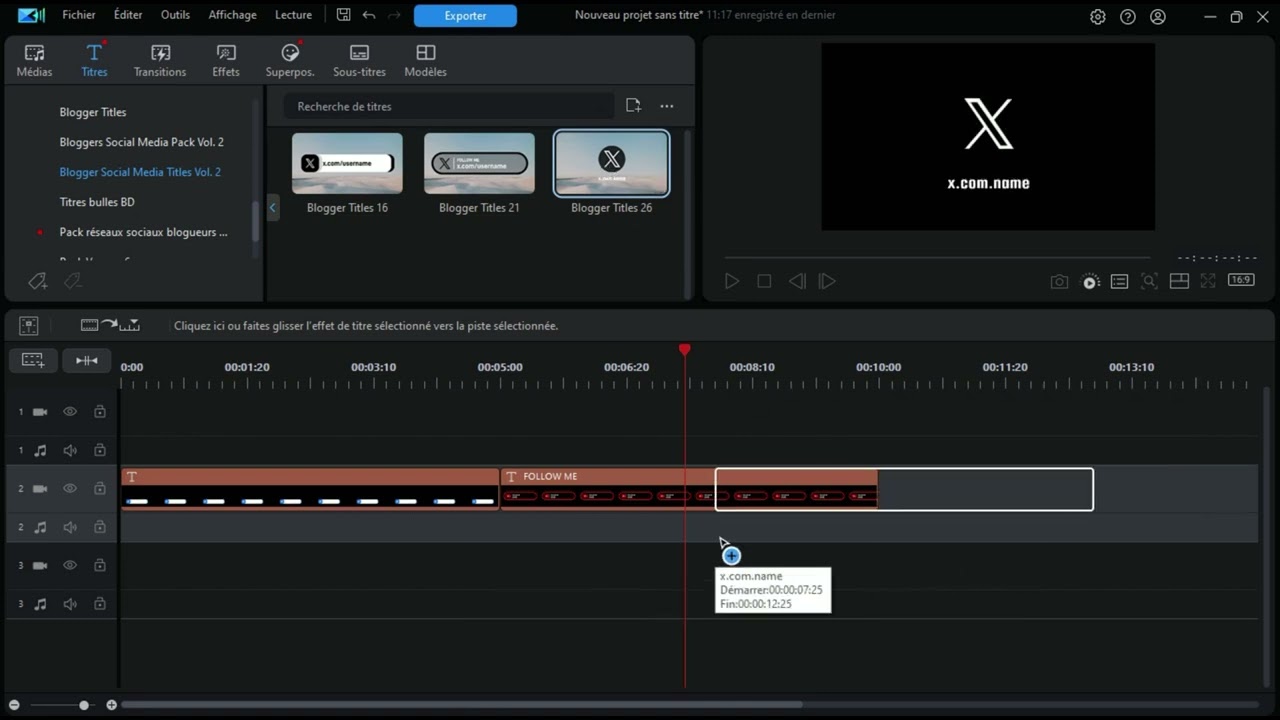Screen dimensions: 1280x720
Task: Open the 16:9 aspect ratio selector
Action: point(1241,281)
